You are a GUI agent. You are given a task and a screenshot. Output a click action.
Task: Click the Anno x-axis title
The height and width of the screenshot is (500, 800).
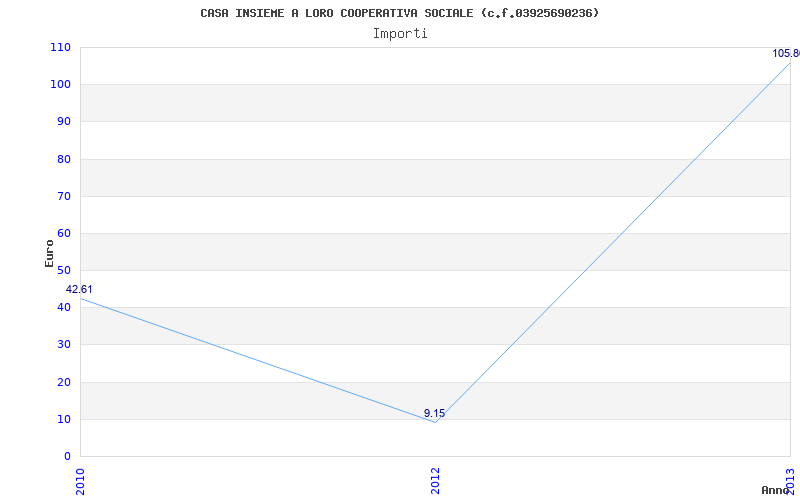click(x=775, y=490)
